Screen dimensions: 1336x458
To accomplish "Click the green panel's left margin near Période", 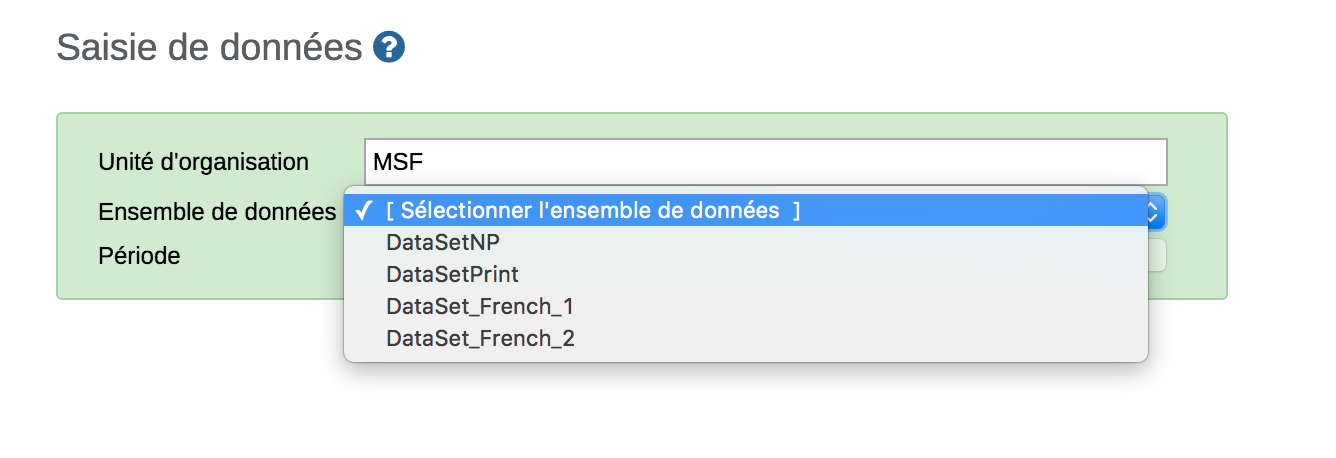I will coord(76,256).
